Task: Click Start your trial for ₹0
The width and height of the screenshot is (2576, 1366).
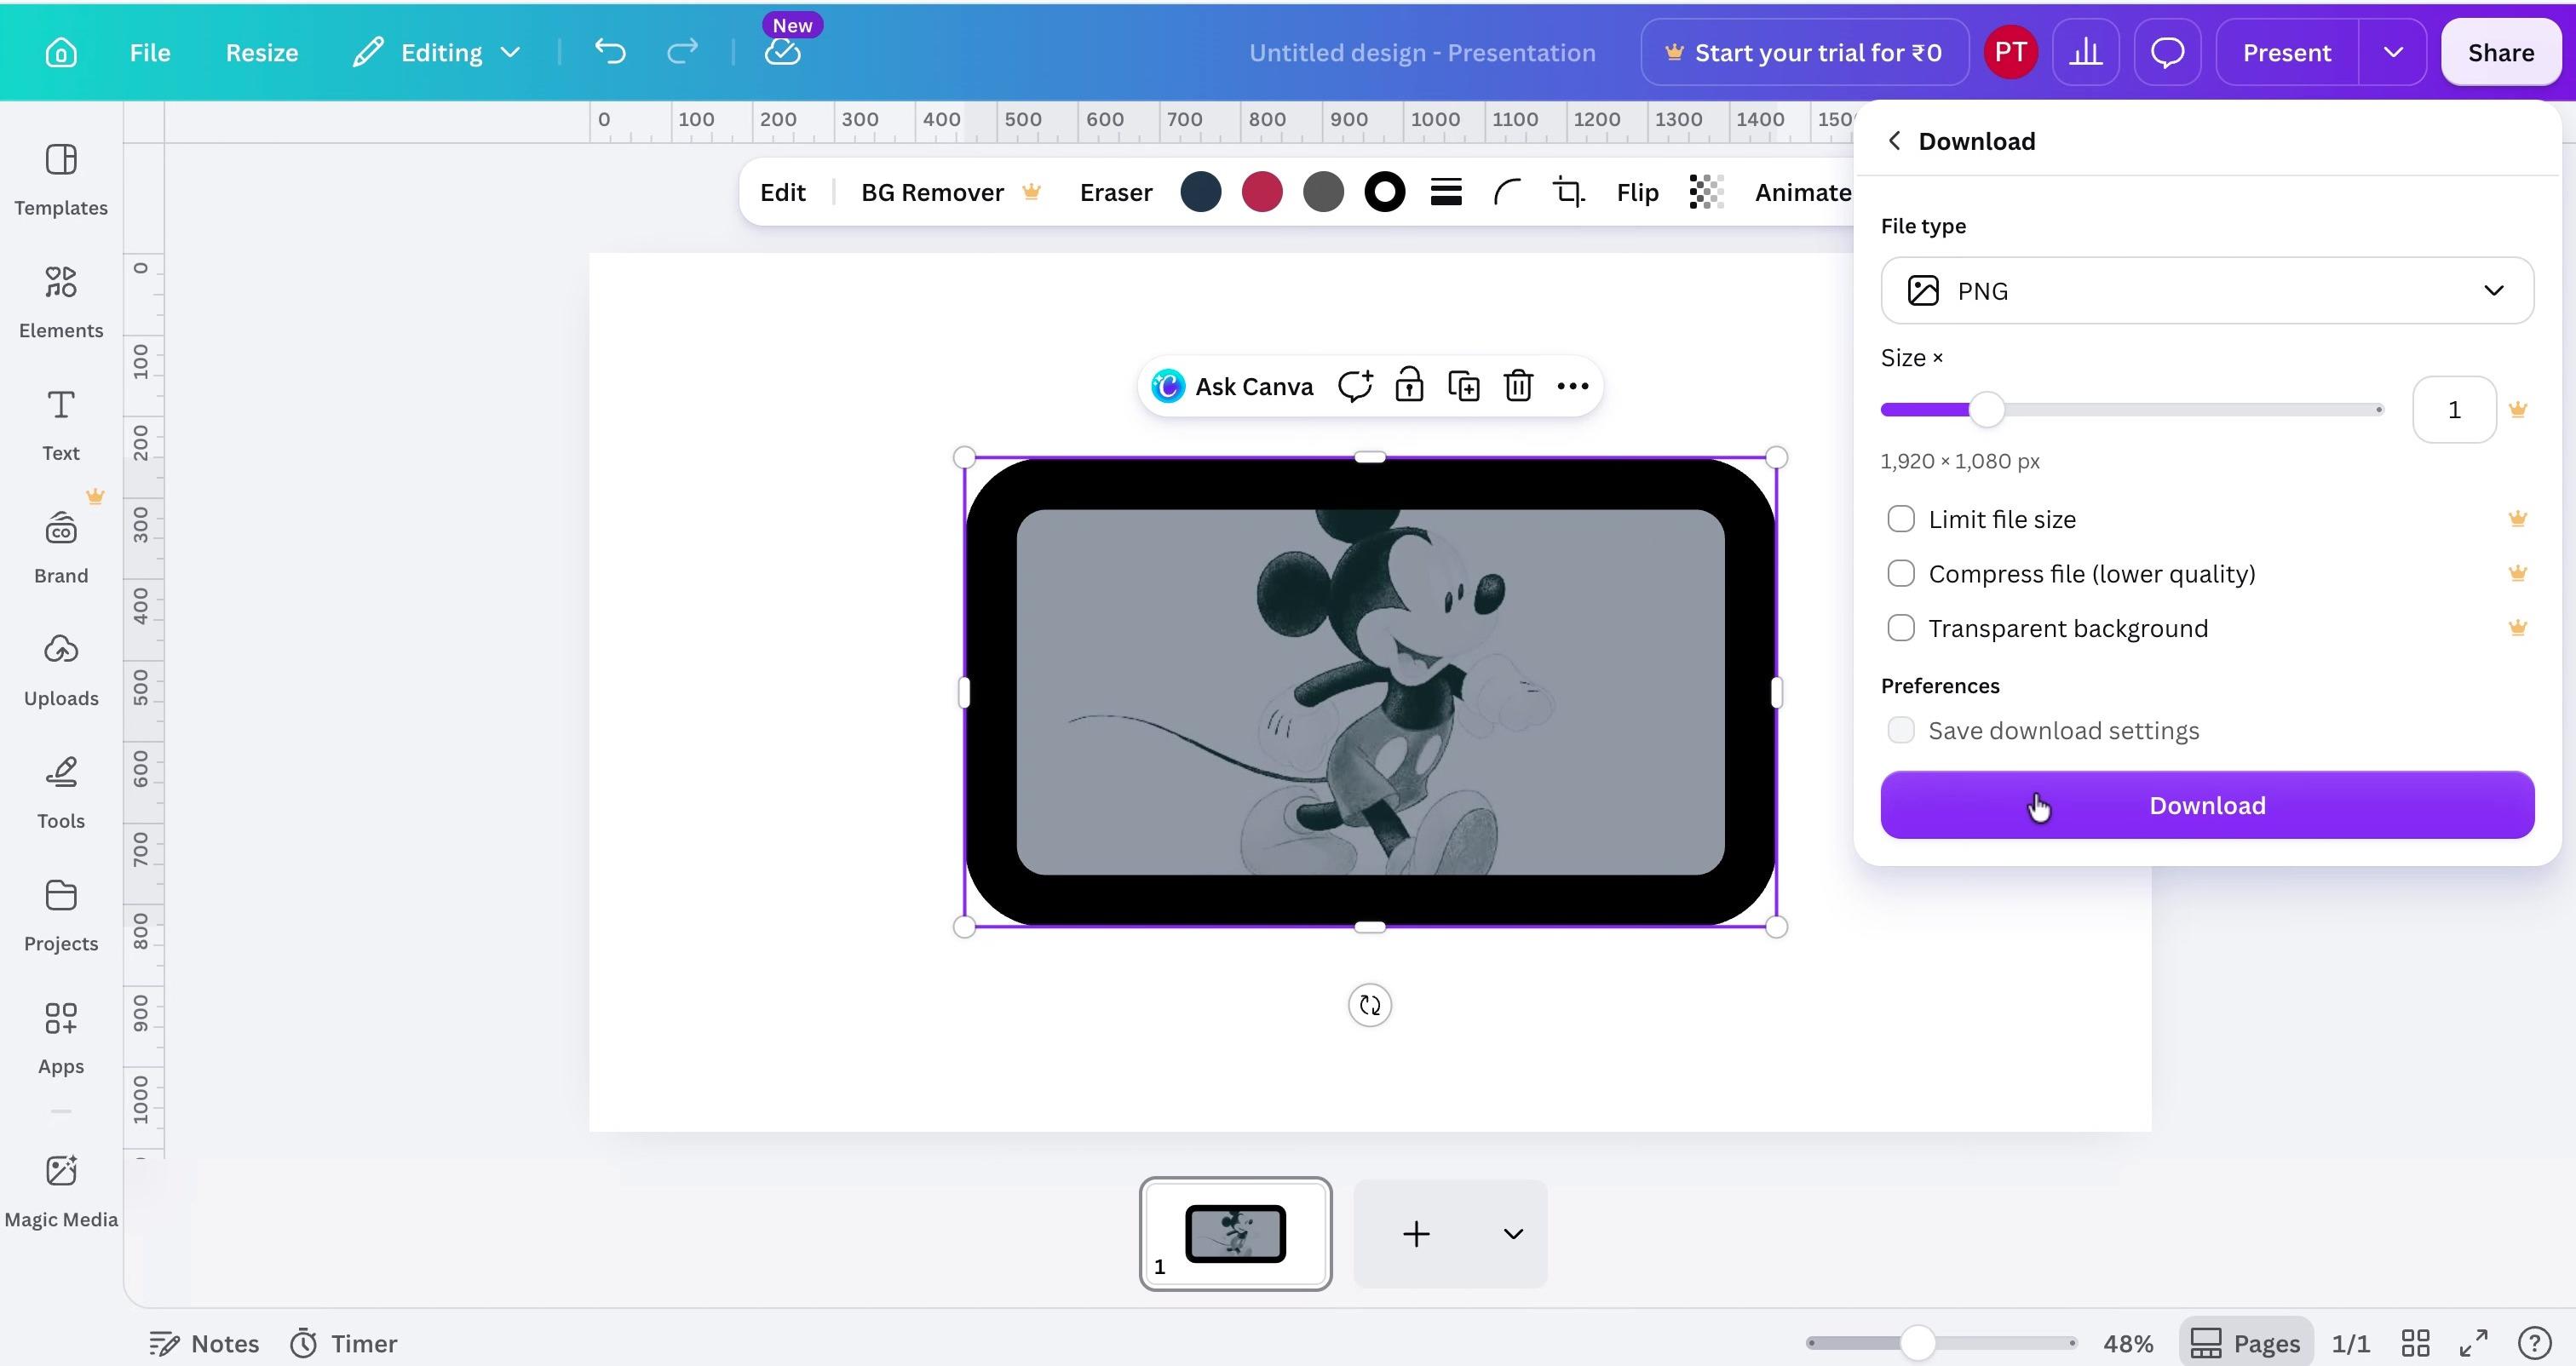Action: (x=1804, y=52)
